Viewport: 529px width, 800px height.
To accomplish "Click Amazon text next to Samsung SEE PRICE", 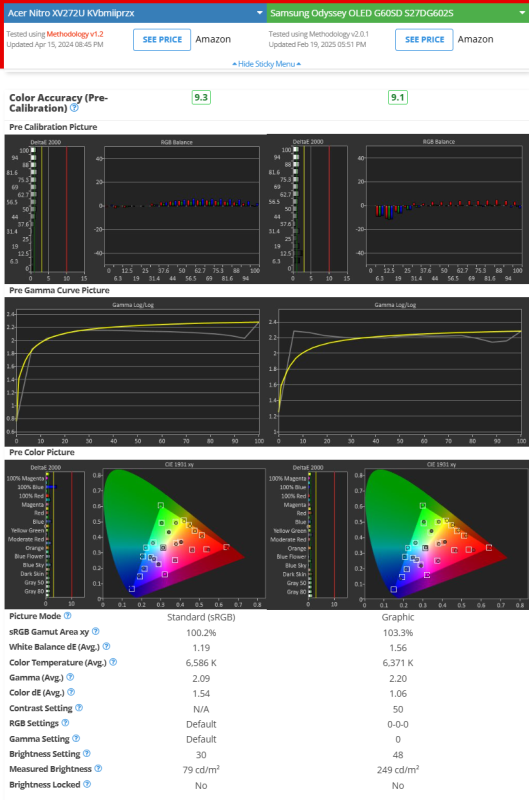I will click(x=475, y=39).
